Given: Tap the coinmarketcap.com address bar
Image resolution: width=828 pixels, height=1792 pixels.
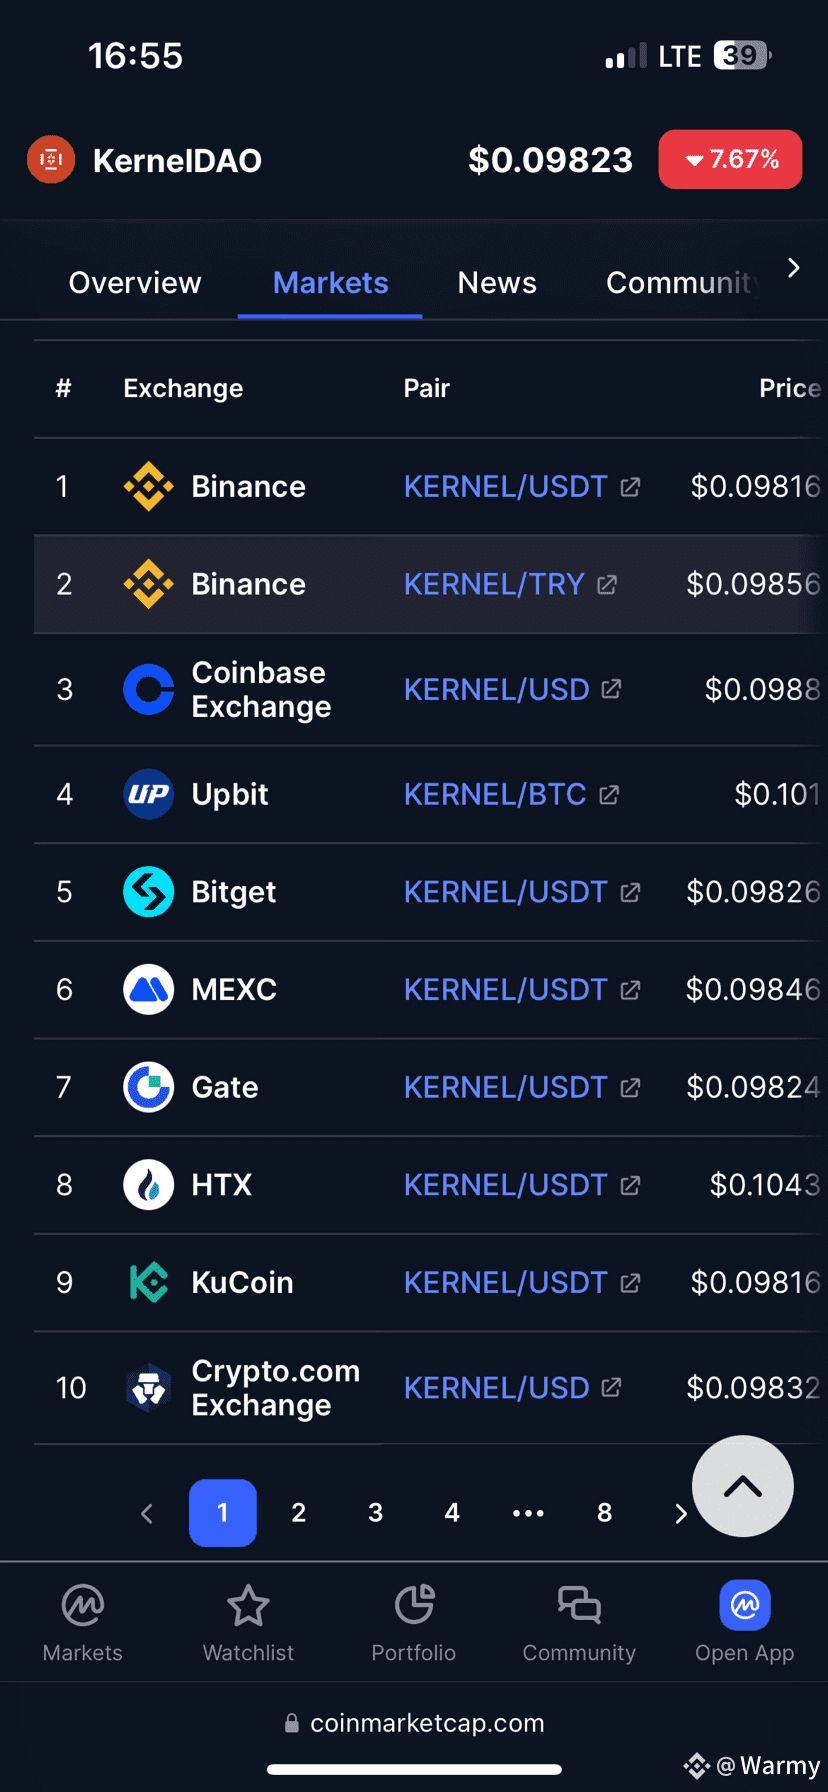Looking at the screenshot, I should coord(414,1723).
